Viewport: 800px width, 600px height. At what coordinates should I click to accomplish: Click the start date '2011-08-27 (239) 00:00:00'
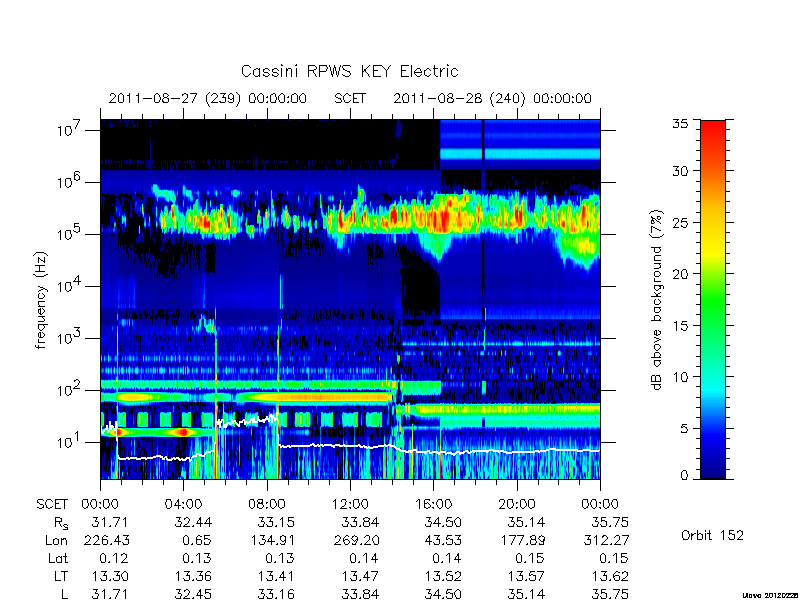(208, 98)
